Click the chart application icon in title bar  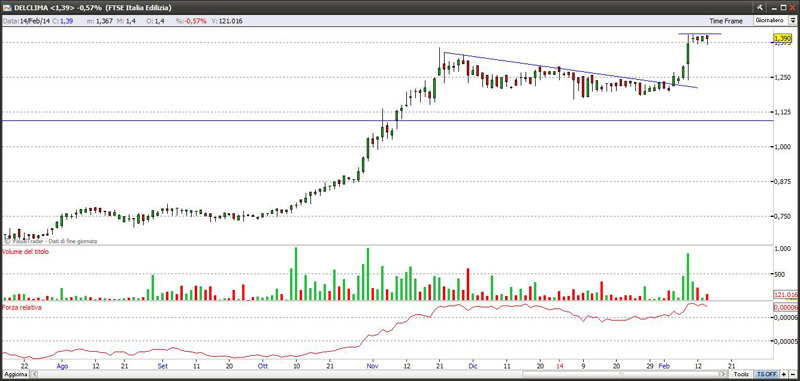click(x=8, y=8)
